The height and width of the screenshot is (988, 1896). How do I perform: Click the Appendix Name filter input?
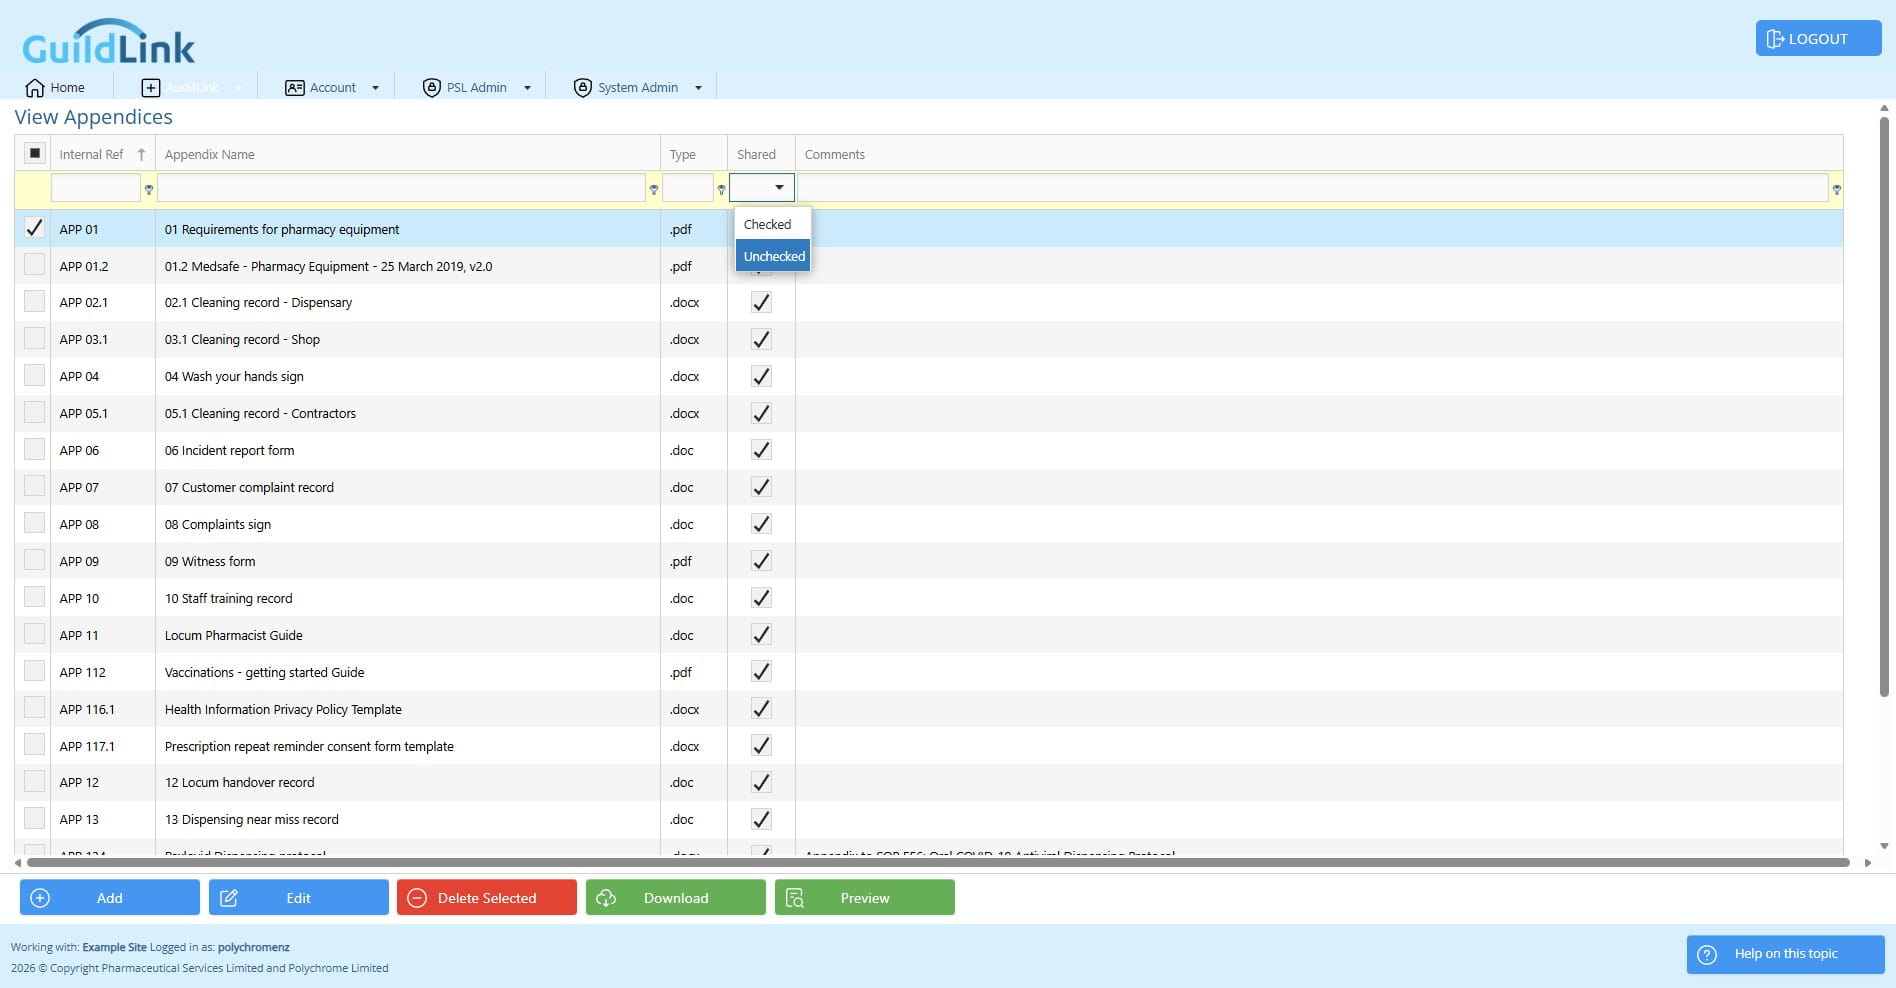401,188
